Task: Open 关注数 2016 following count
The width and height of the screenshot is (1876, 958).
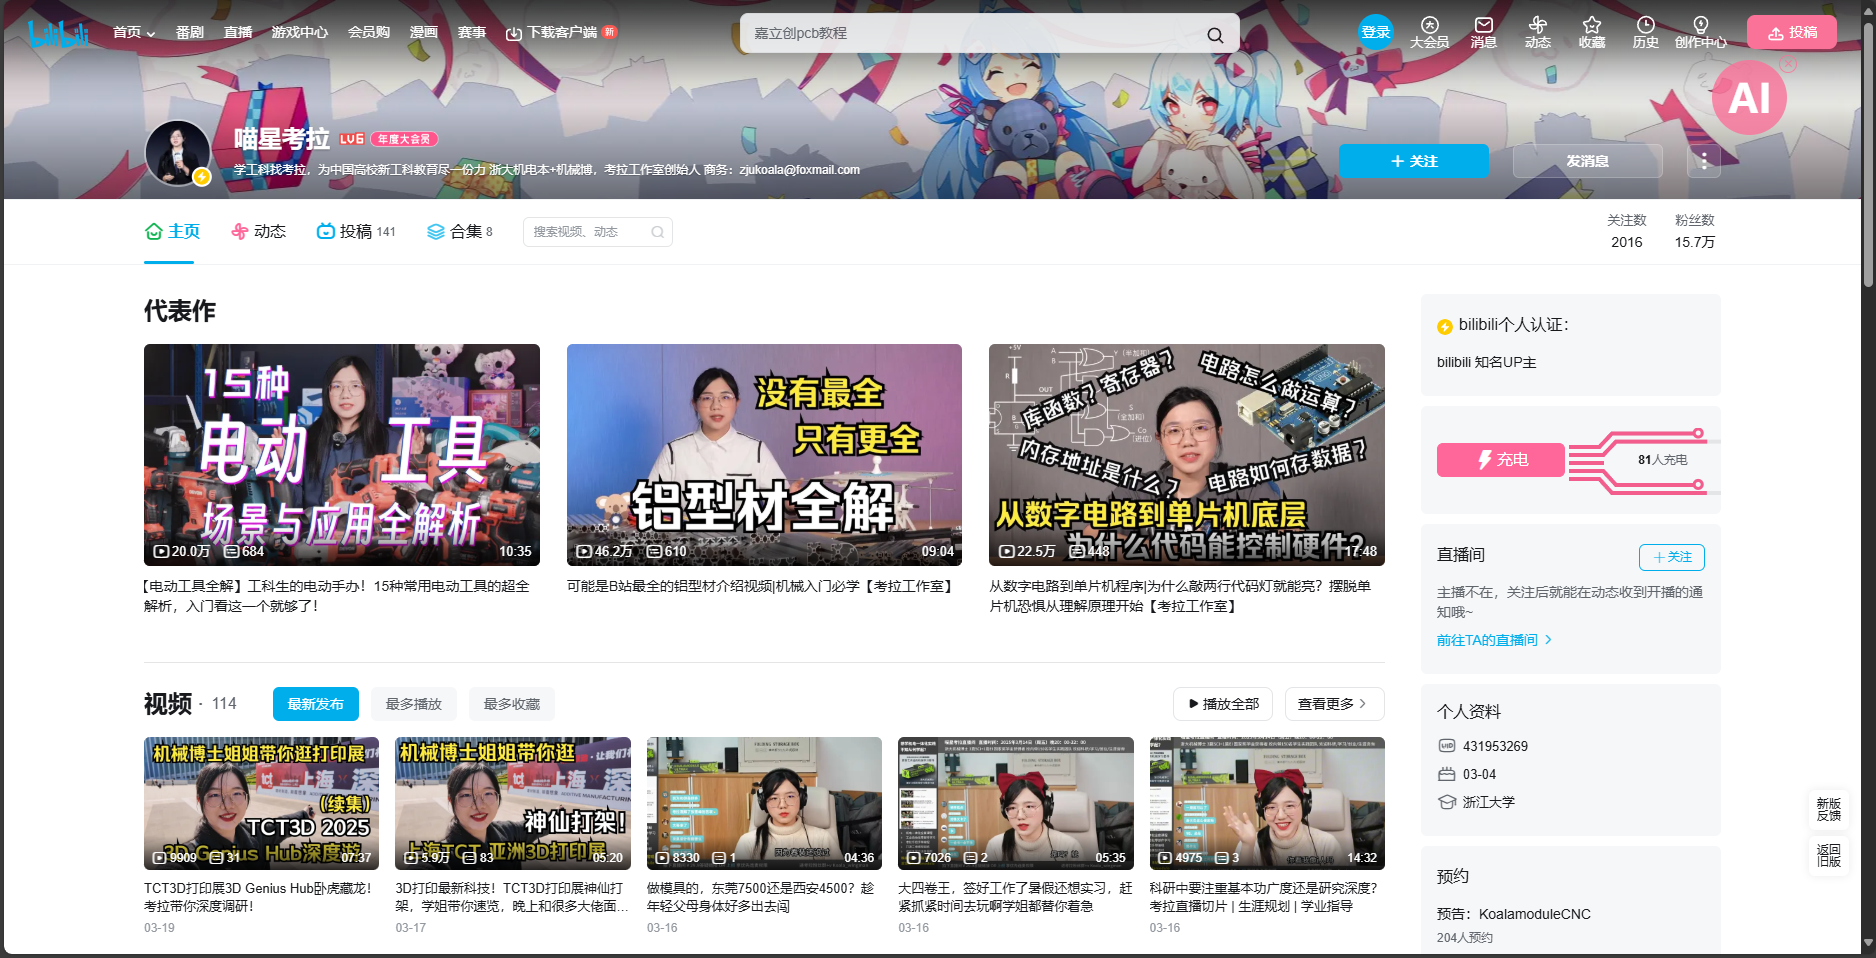Action: click(x=1626, y=231)
